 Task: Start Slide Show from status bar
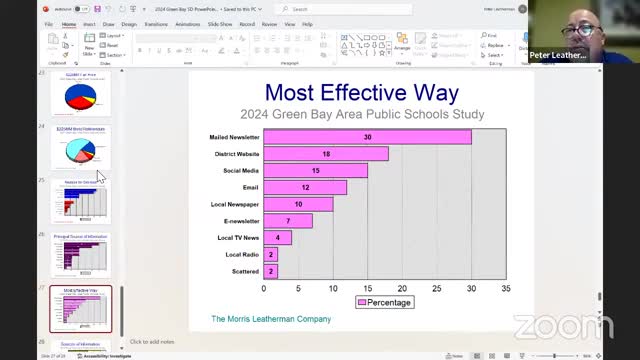tap(522, 356)
